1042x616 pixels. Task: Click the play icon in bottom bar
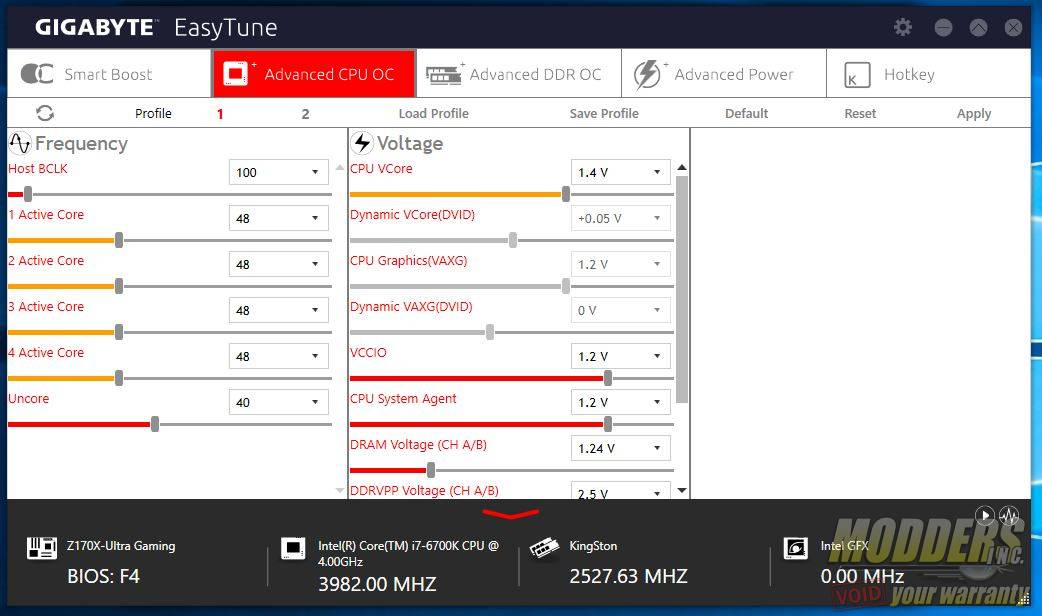985,515
